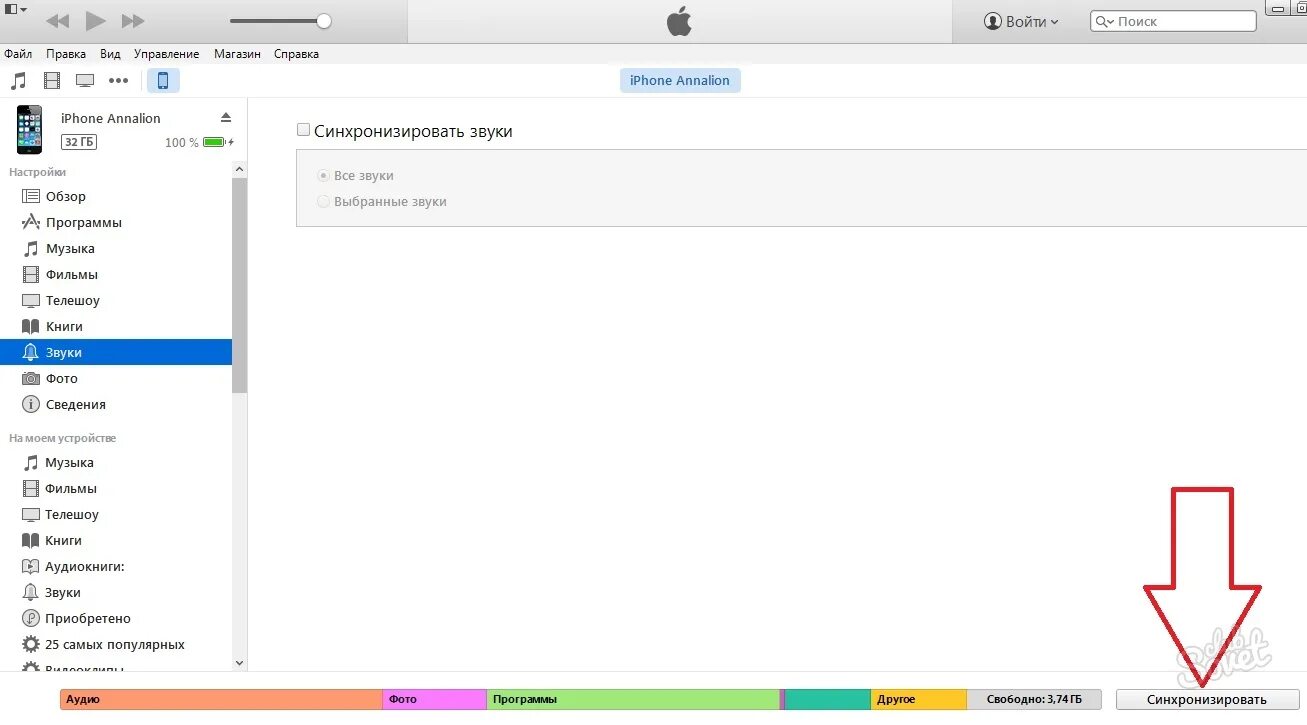Open the Справка menu
Image resolution: width=1307 pixels, height=725 pixels.
pyautogui.click(x=296, y=54)
